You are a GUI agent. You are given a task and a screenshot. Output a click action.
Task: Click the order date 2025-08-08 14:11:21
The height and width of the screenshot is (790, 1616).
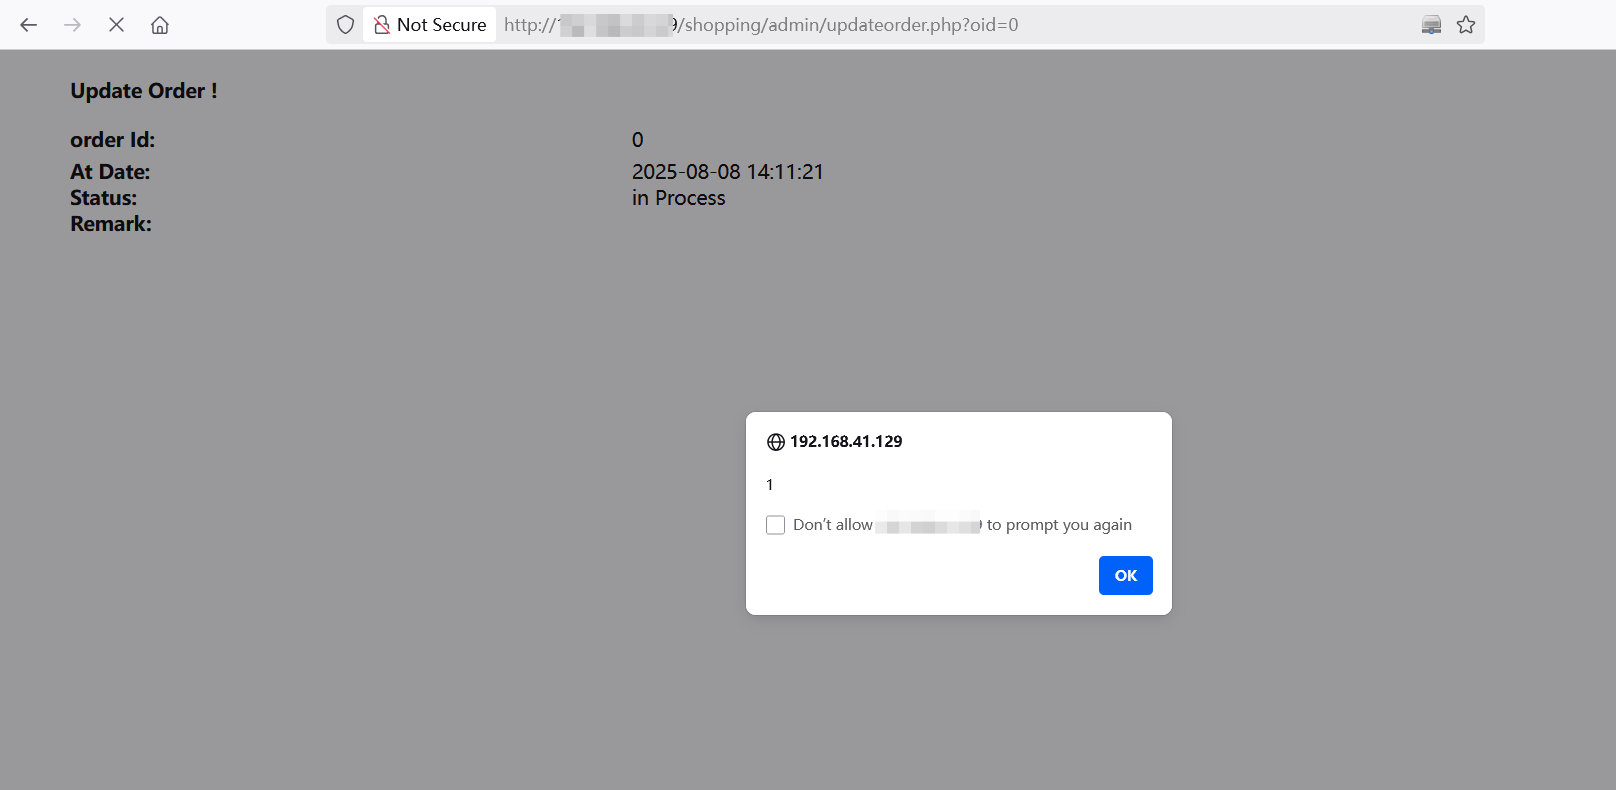point(728,172)
